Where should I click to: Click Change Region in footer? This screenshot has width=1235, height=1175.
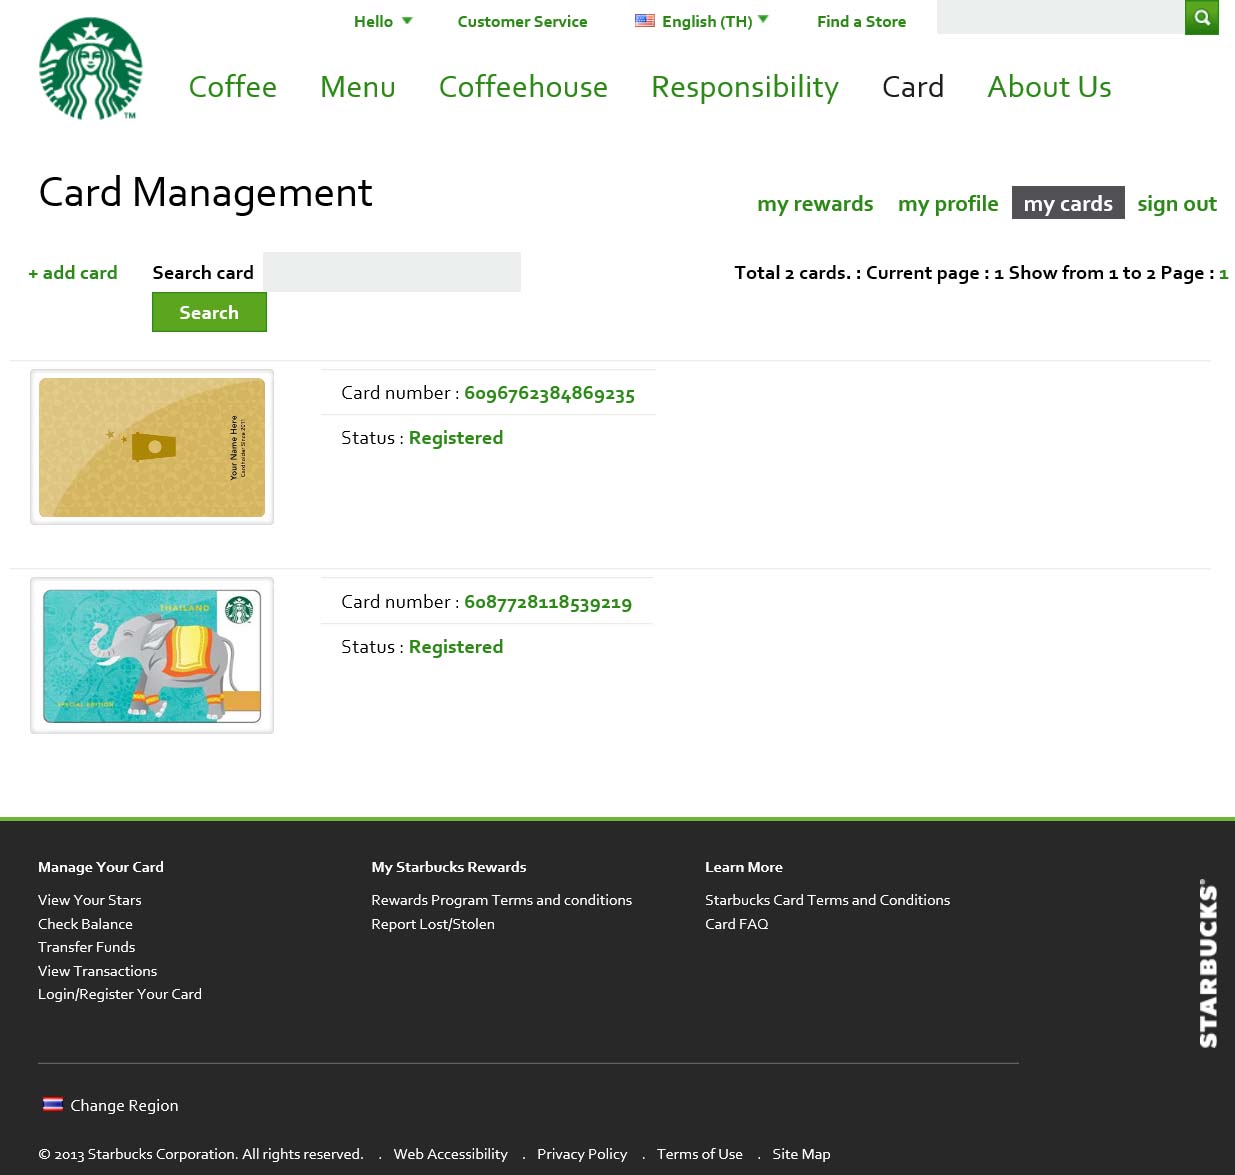click(x=124, y=1105)
